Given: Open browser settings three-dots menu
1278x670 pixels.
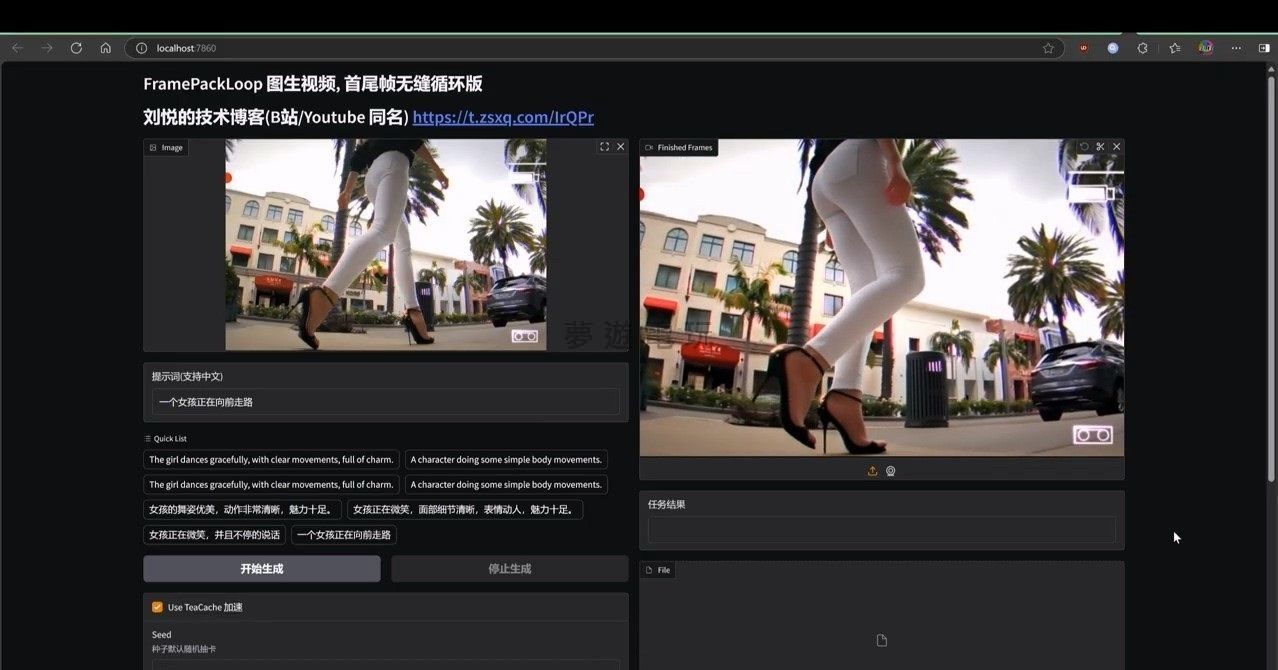Looking at the screenshot, I should 1236,48.
